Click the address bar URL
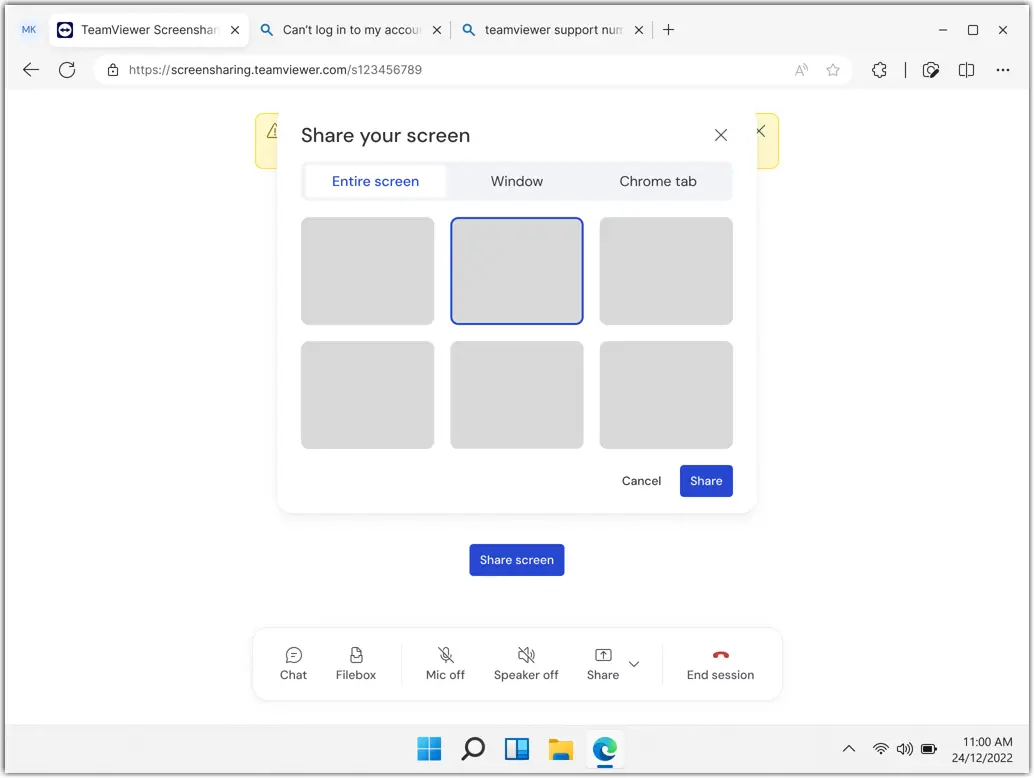 click(275, 70)
